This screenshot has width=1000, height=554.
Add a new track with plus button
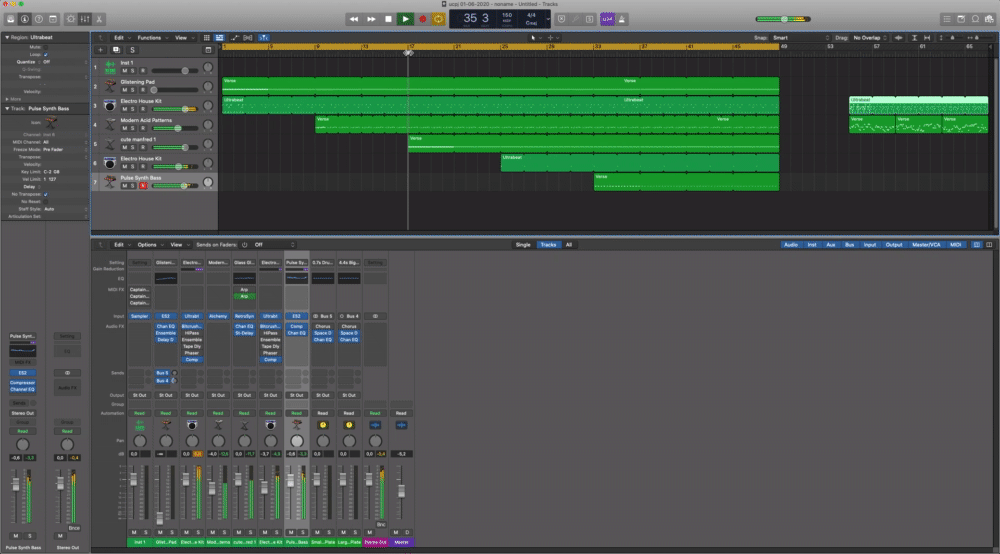tap(100, 49)
